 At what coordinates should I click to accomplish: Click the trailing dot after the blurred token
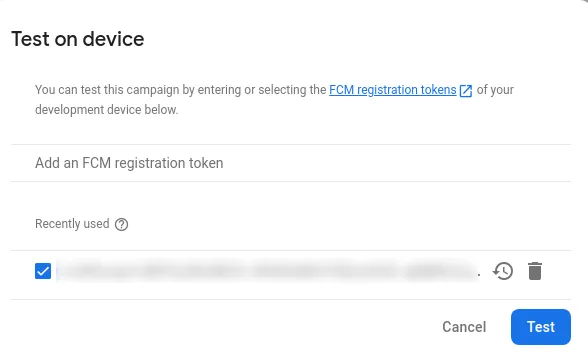(x=479, y=275)
